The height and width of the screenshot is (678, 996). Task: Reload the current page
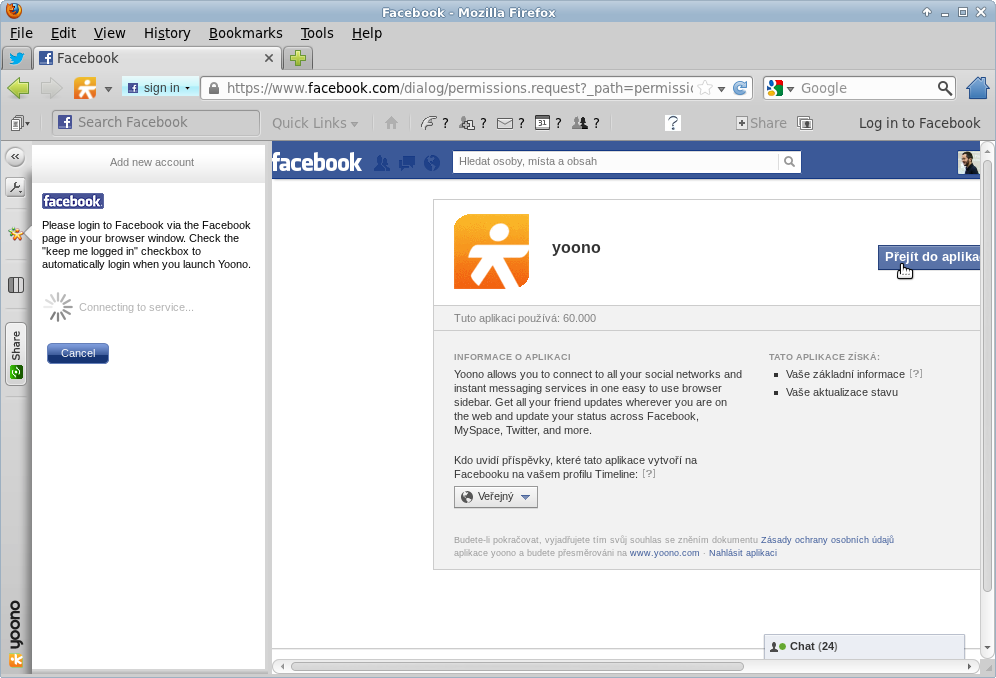(x=740, y=88)
